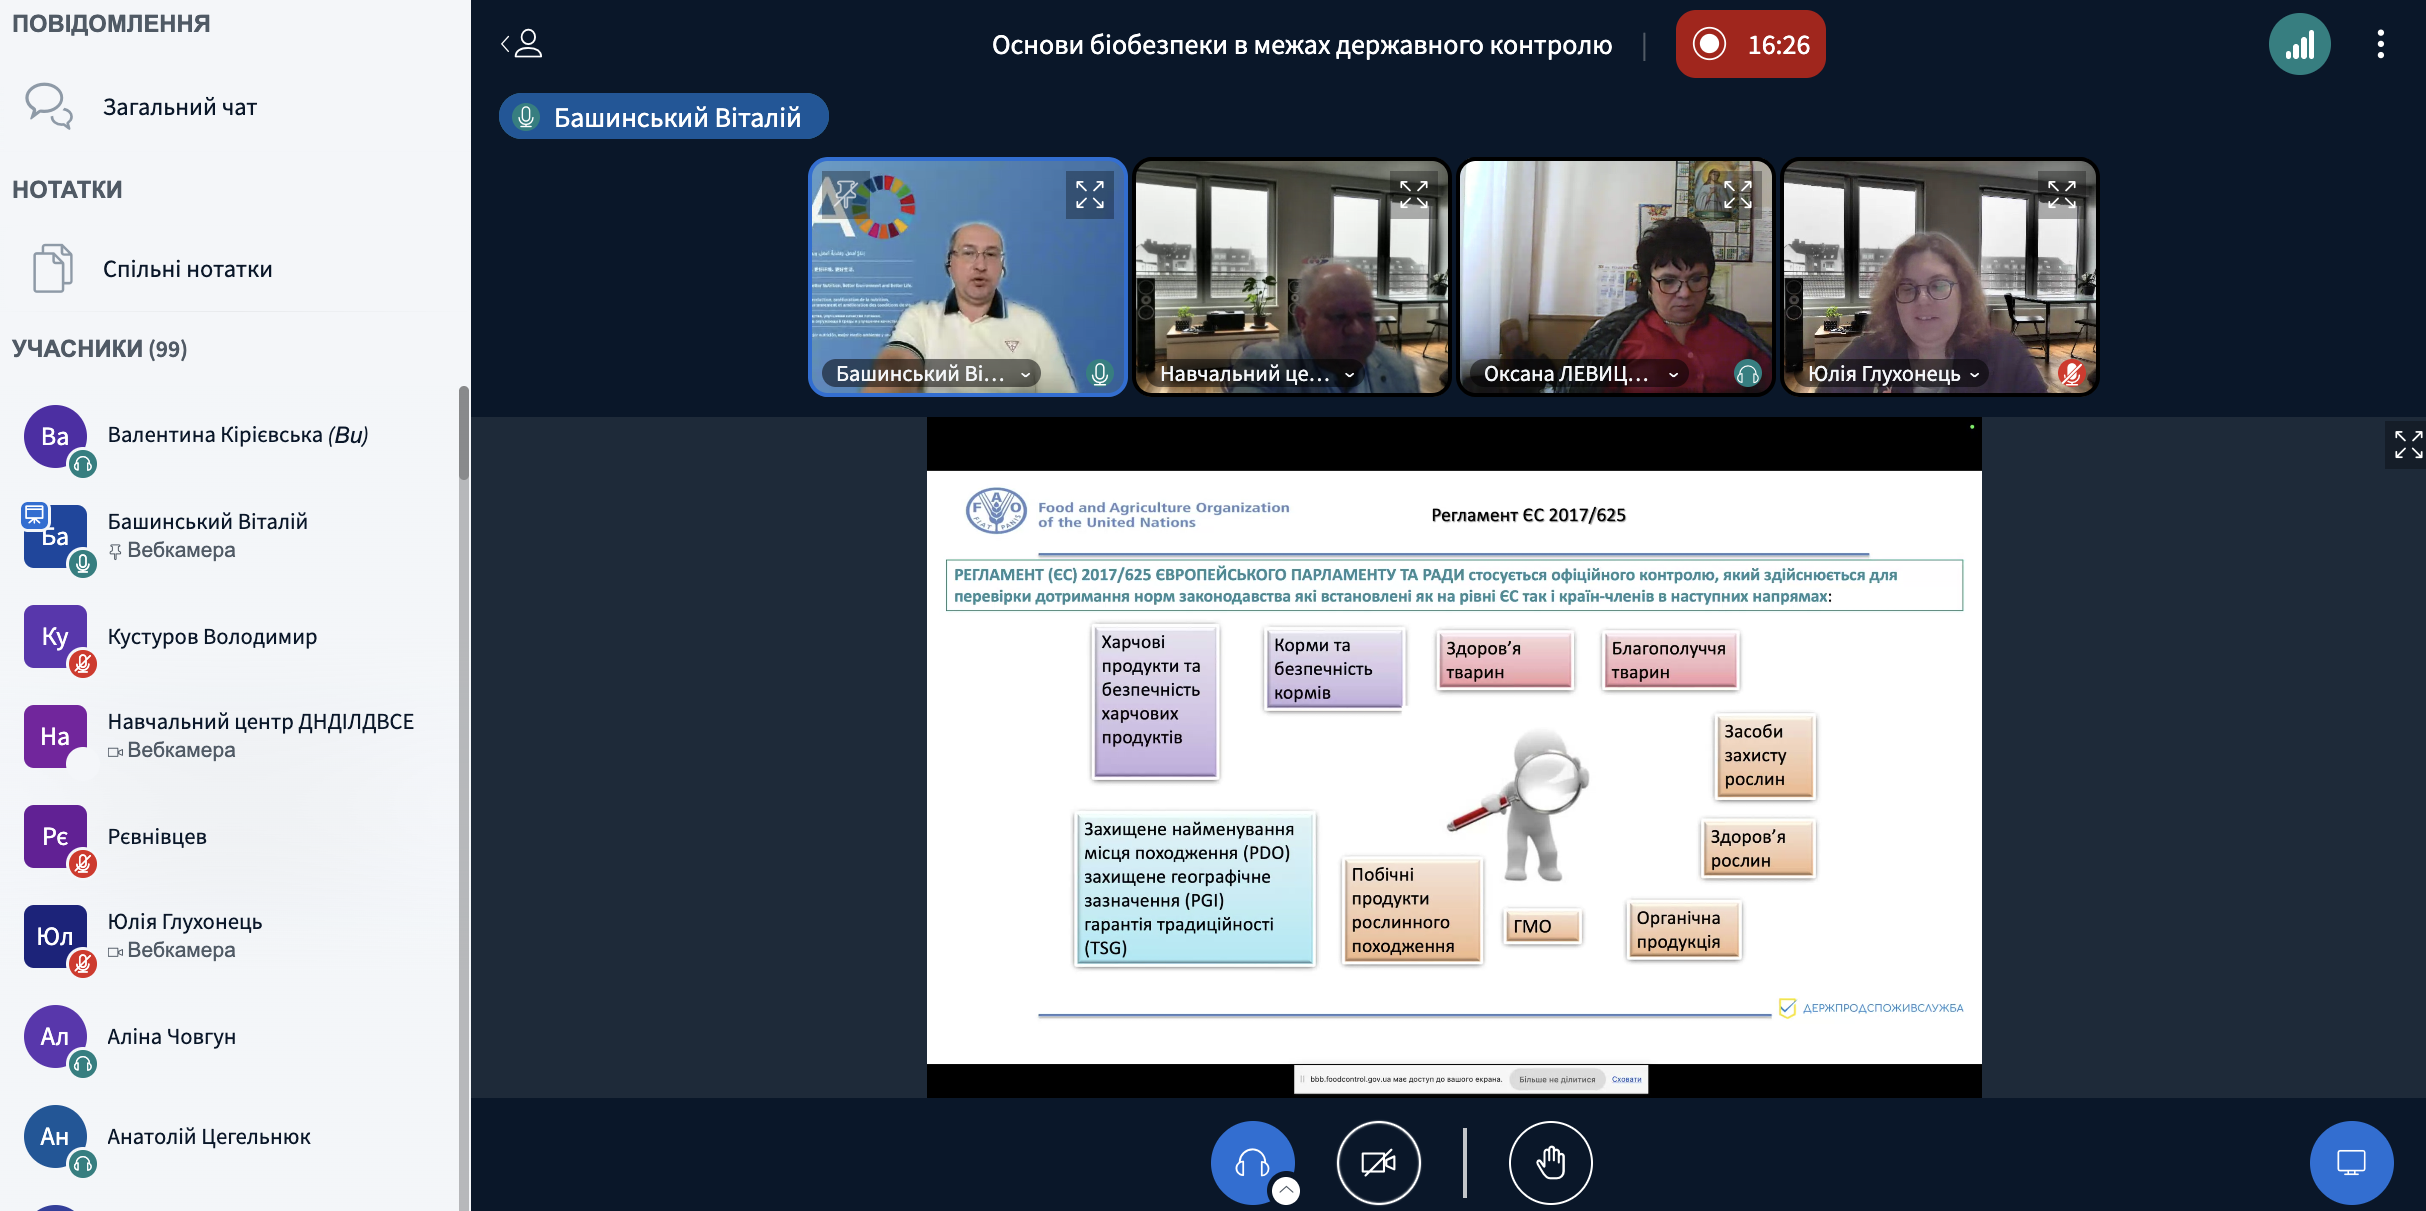Image resolution: width=2426 pixels, height=1211 pixels.
Task: Click the Оксана ЛЕВИЦ webcam thumbnail
Action: coord(1615,277)
